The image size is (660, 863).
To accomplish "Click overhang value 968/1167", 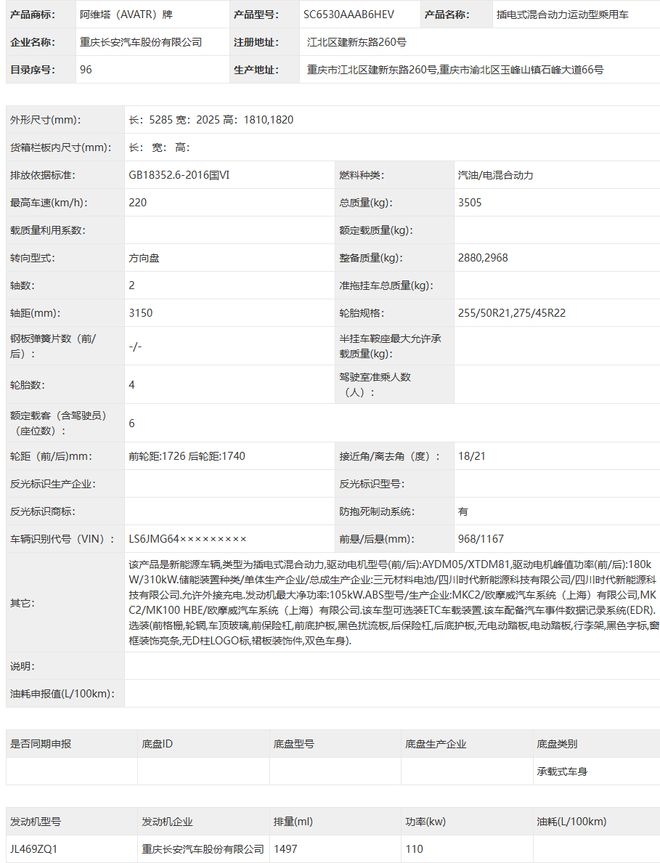I will 481,539.
